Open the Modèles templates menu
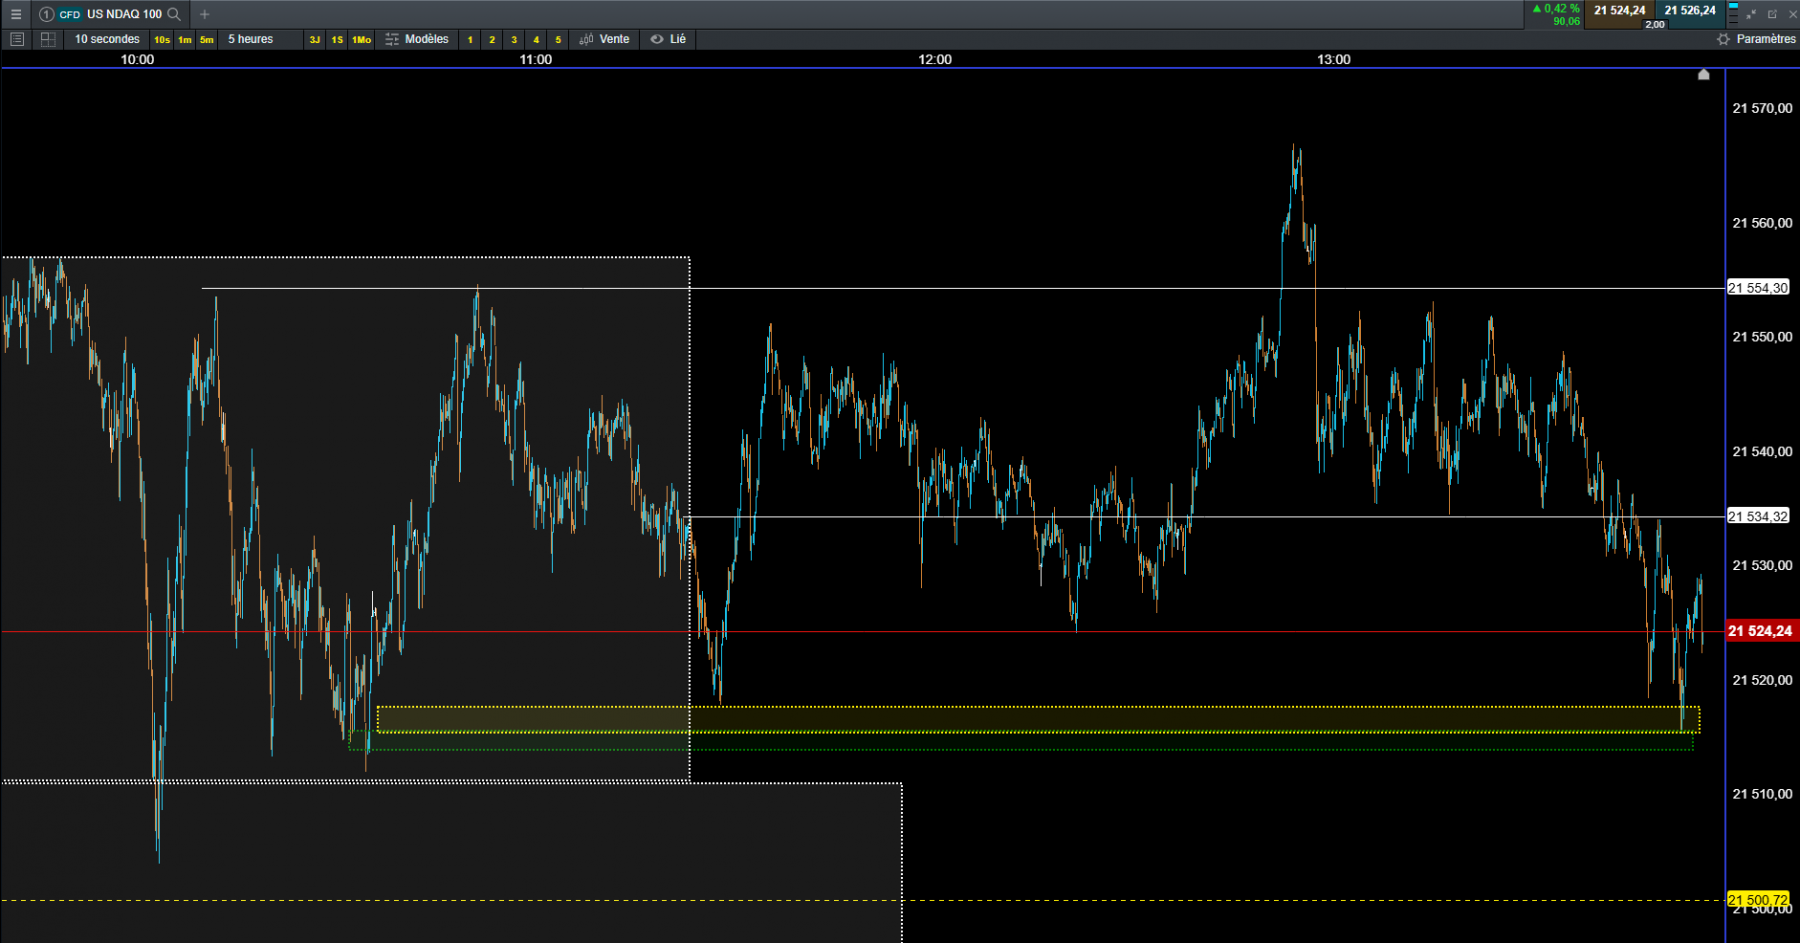1800x943 pixels. 417,39
